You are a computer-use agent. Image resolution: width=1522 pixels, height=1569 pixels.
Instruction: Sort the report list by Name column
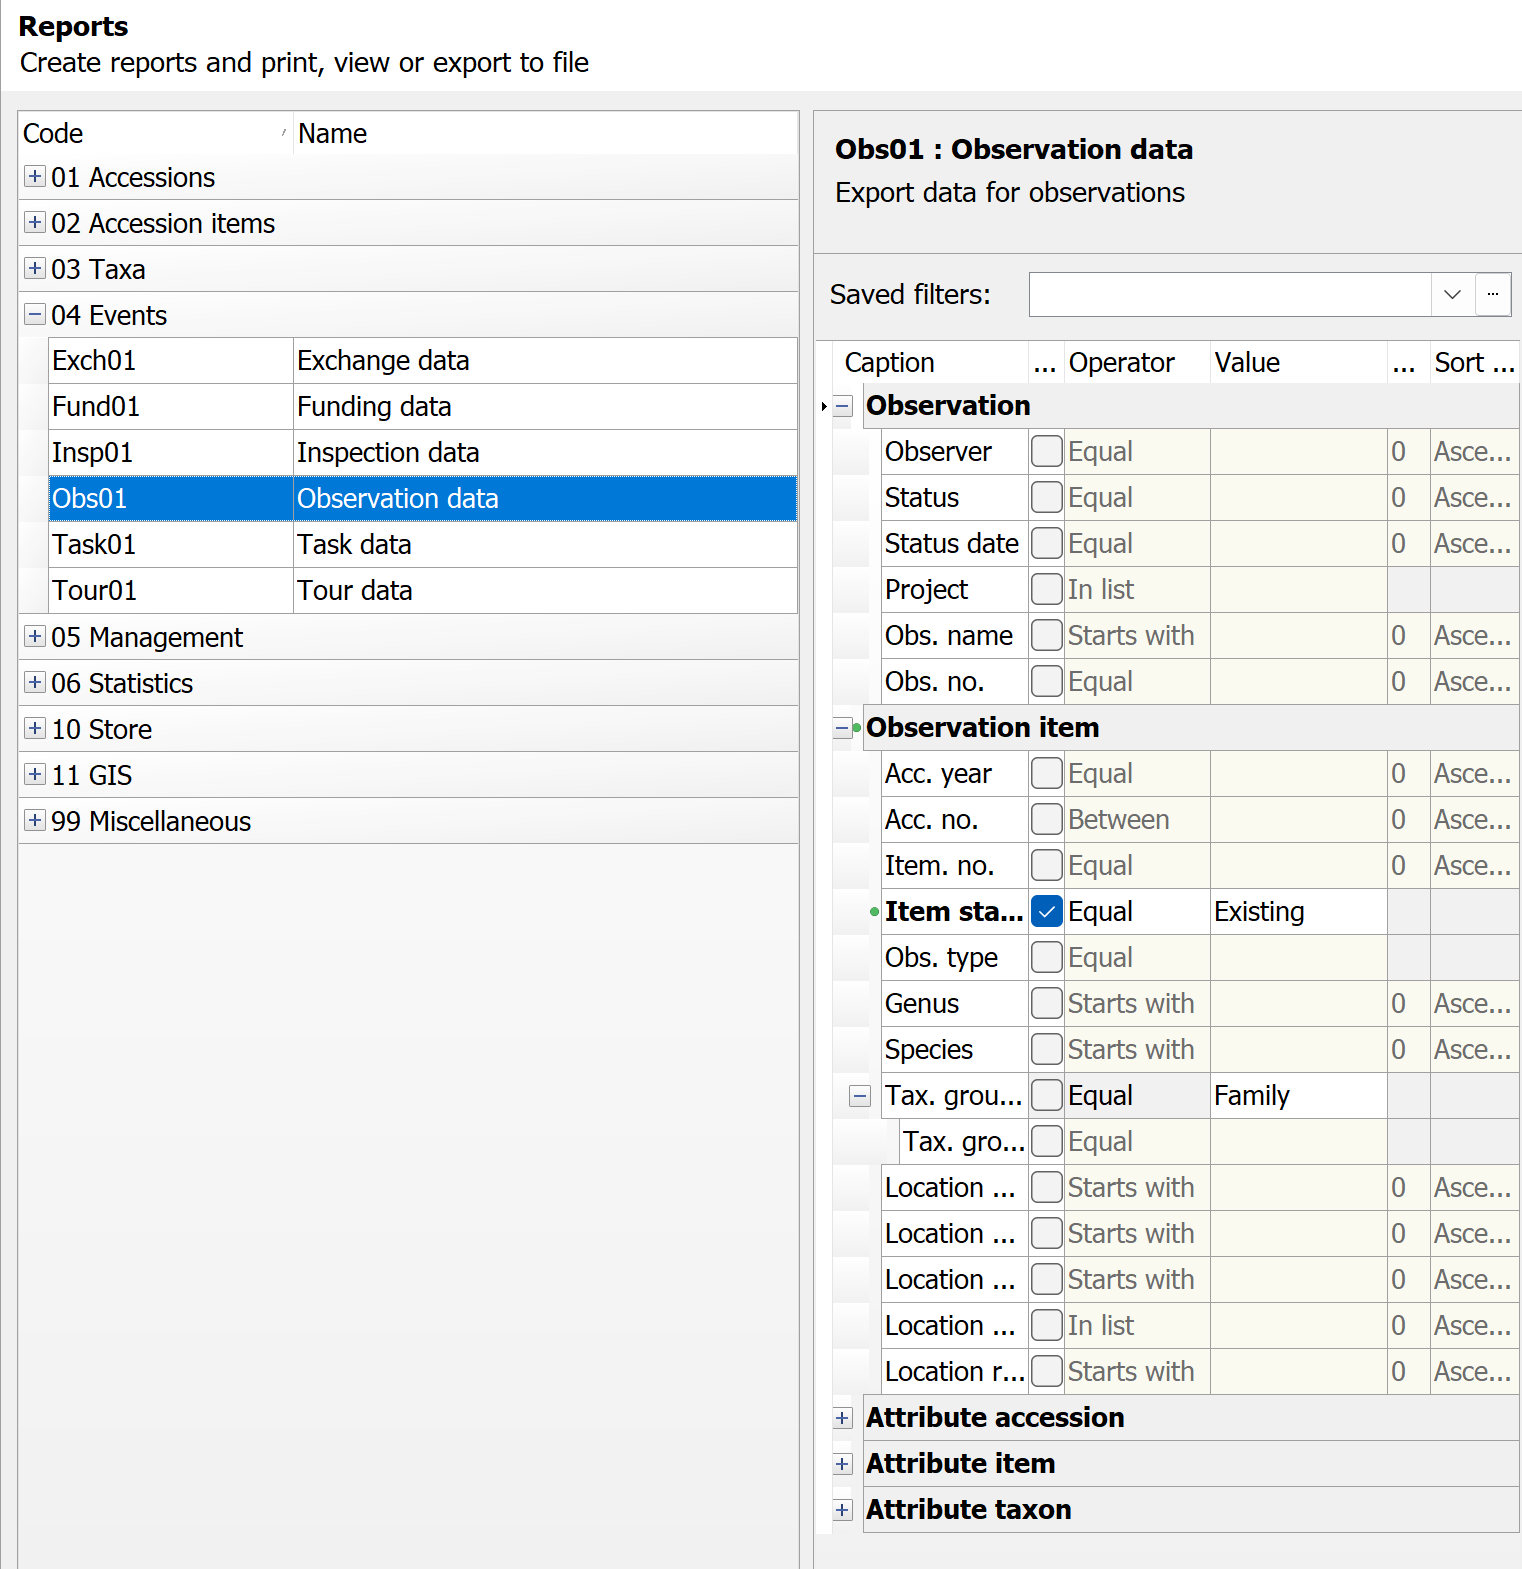click(546, 134)
